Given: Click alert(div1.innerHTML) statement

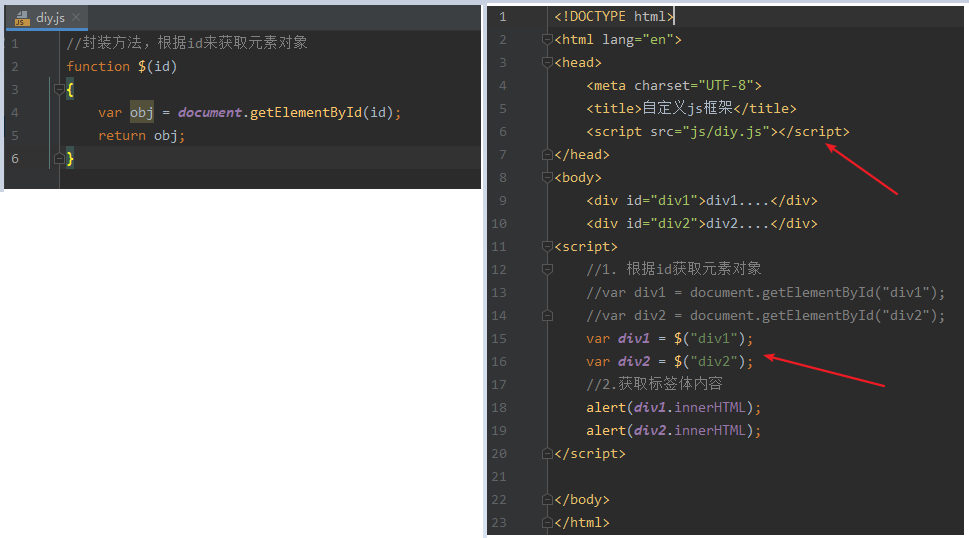Looking at the screenshot, I should click(x=674, y=408).
